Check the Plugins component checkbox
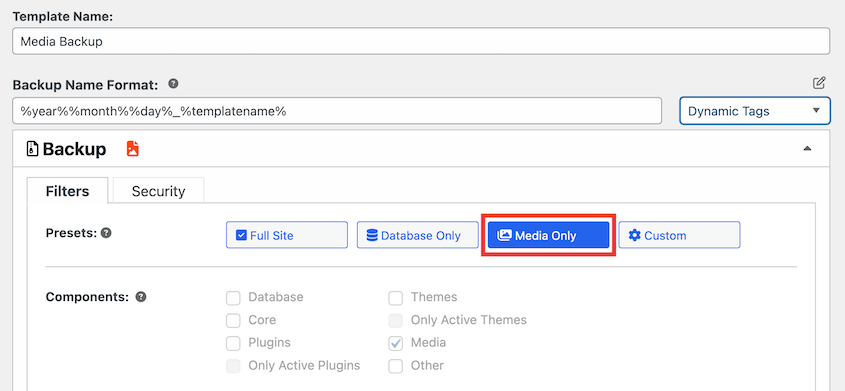The width and height of the screenshot is (845, 391). tap(233, 343)
